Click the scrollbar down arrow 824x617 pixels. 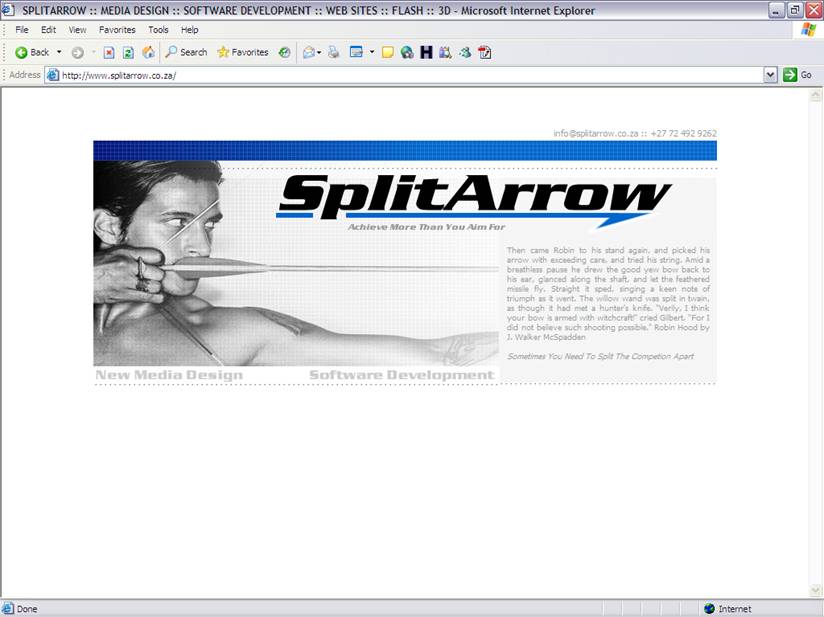click(816, 590)
